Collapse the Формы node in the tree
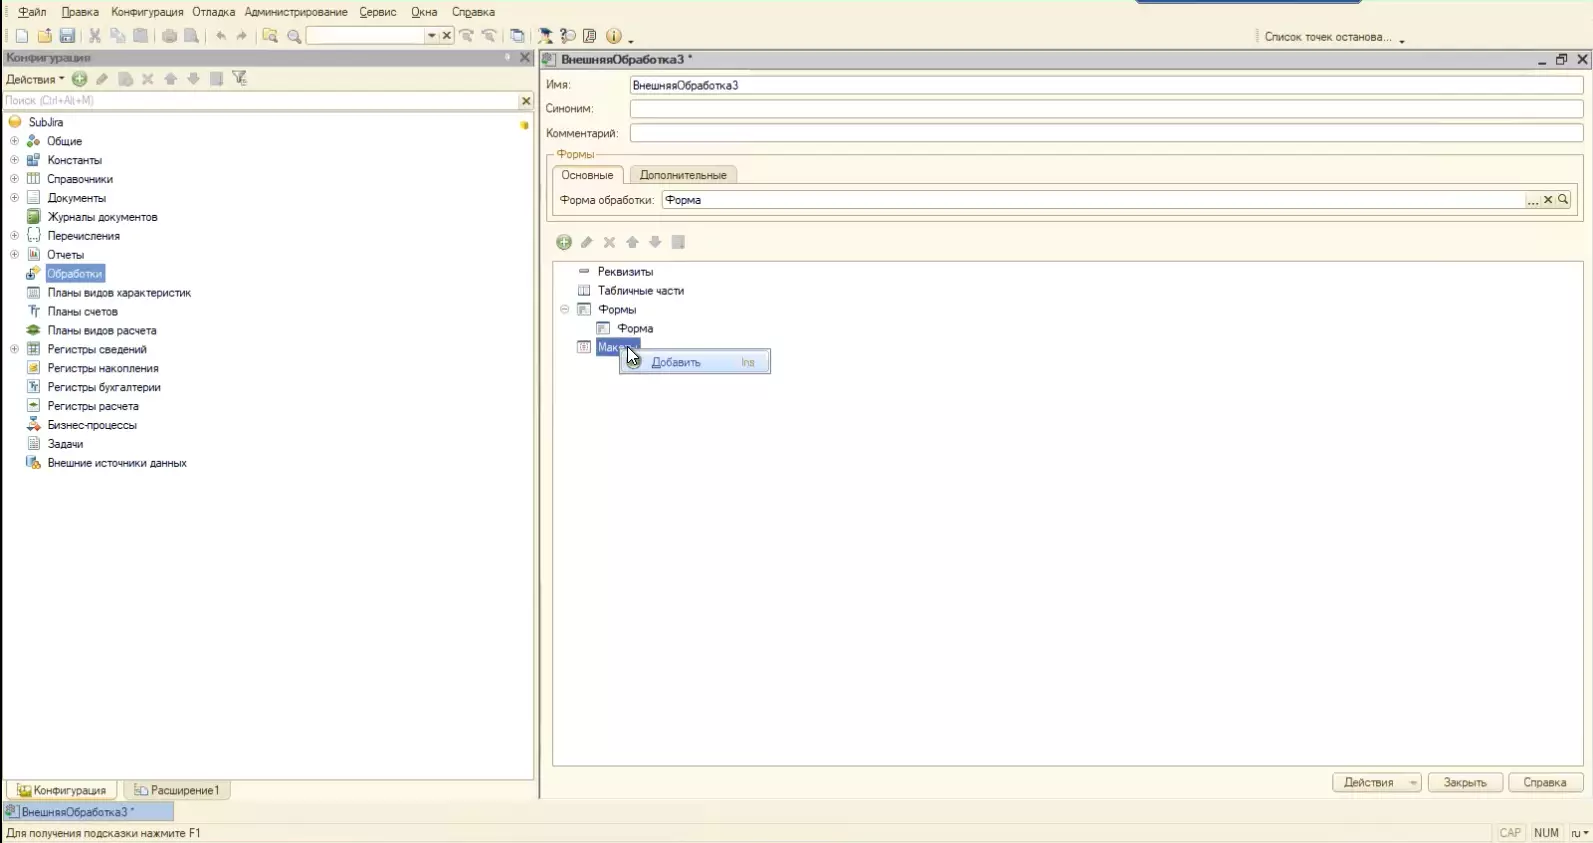Screen dimensions: 1593x843 pyautogui.click(x=565, y=310)
